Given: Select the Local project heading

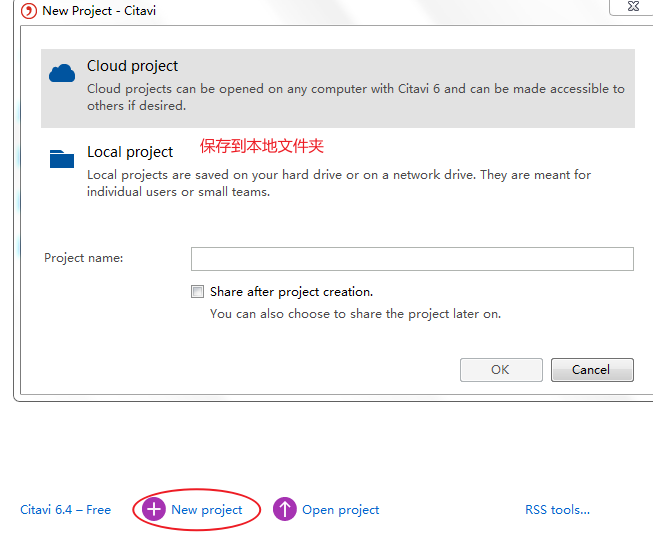Looking at the screenshot, I should tap(130, 152).
